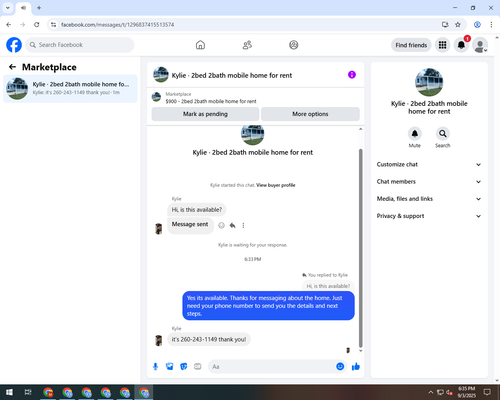Click the 'Hi, is this available?' message from Kylie
The height and width of the screenshot is (400, 500).
(x=197, y=210)
